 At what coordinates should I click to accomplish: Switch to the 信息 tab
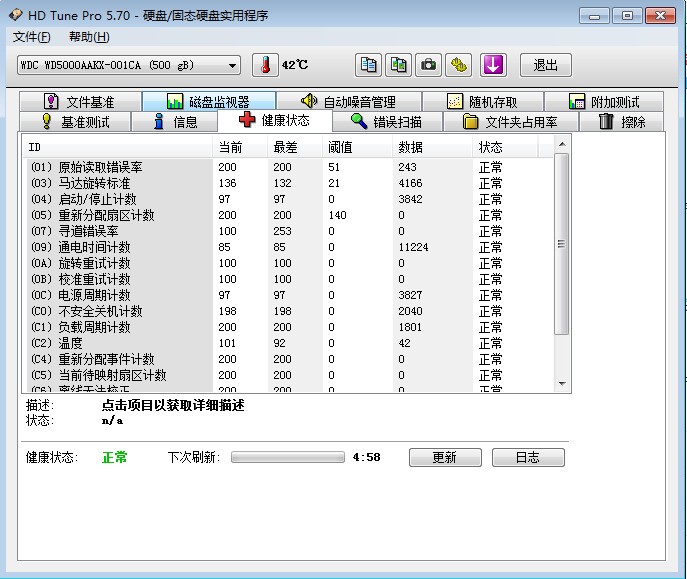tap(174, 121)
